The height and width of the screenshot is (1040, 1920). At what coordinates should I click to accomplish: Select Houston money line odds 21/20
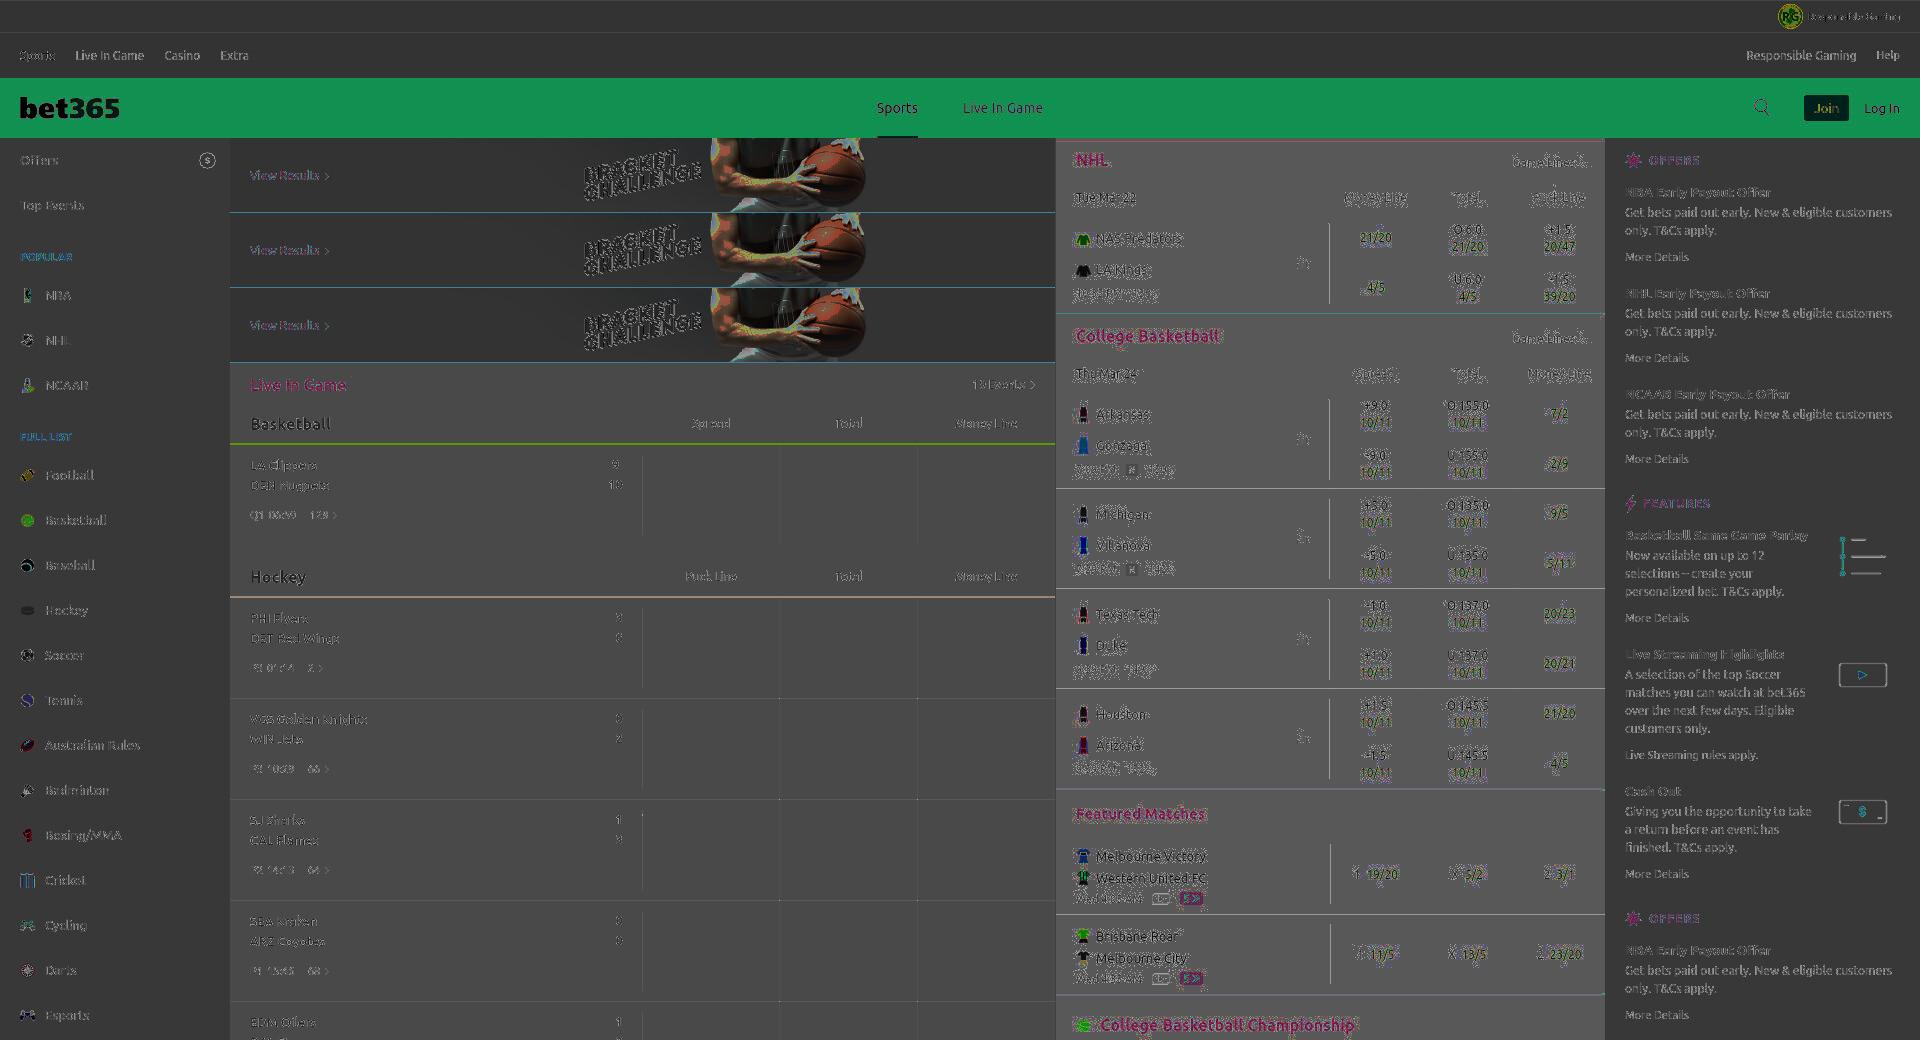pos(1559,713)
